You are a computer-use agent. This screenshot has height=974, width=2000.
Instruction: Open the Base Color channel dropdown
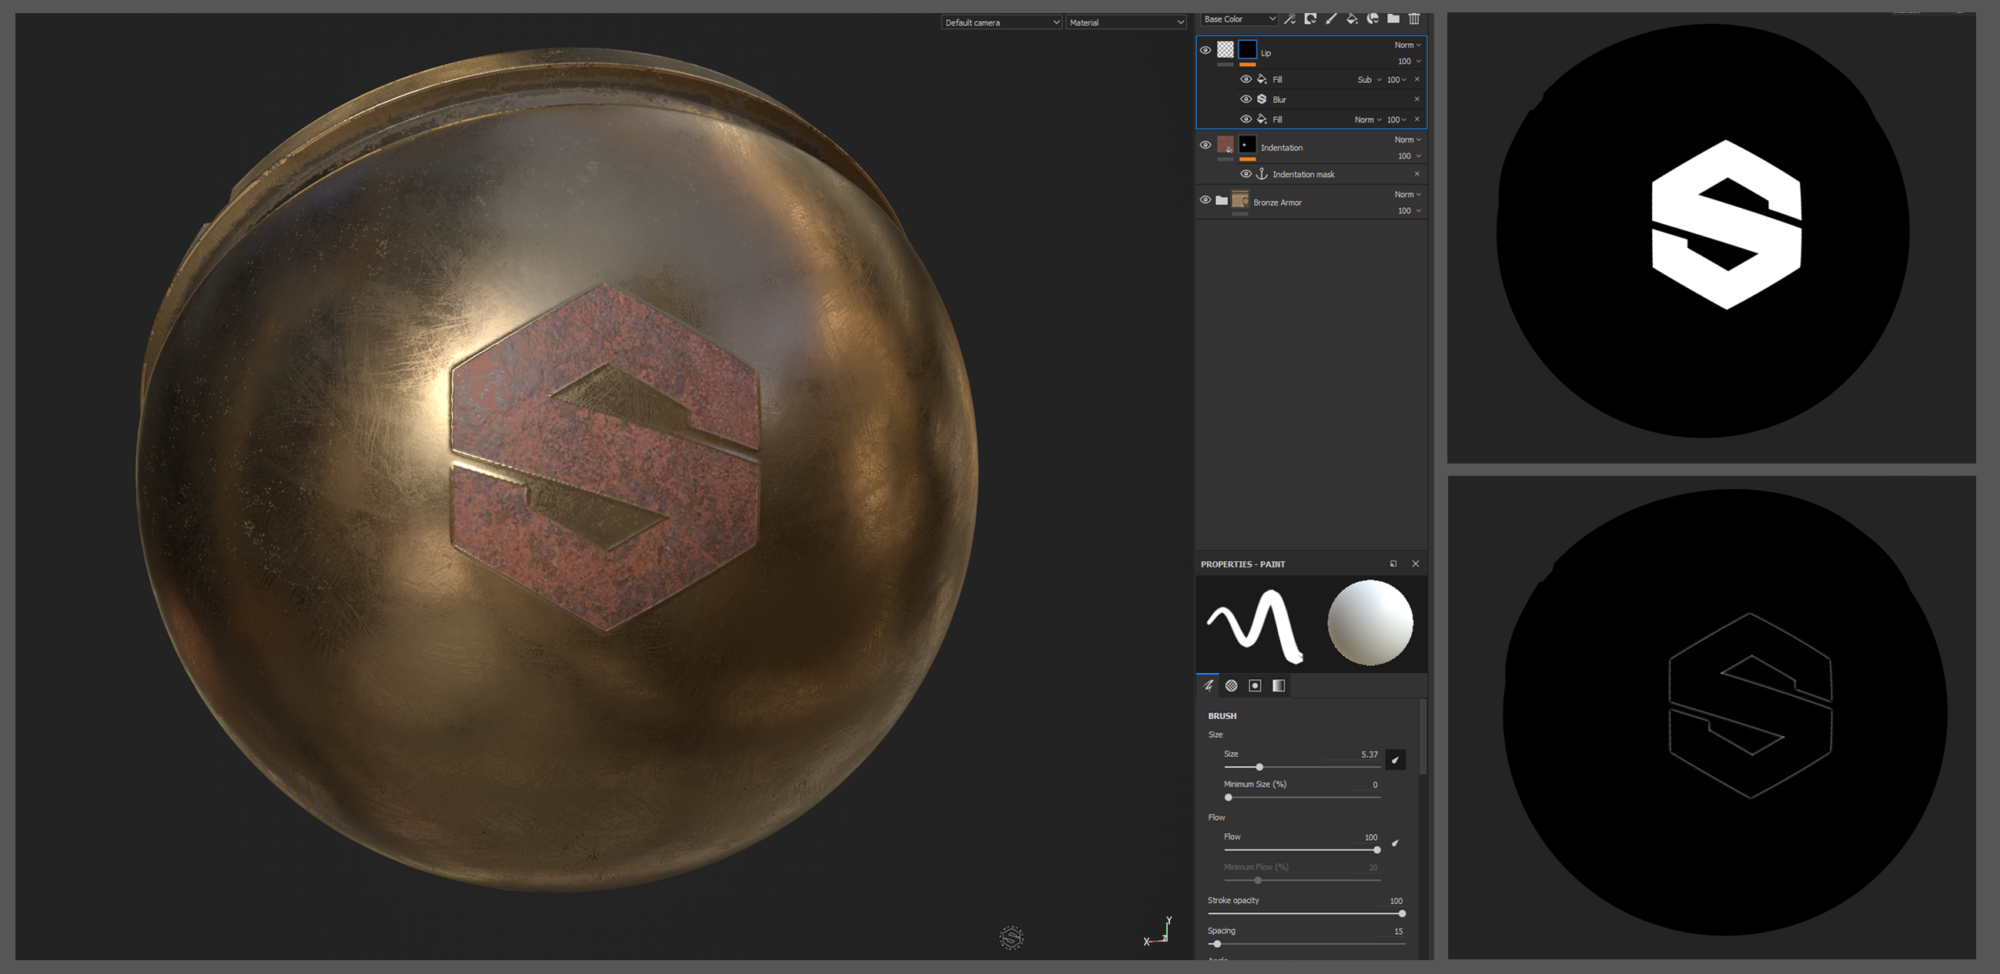click(1239, 19)
